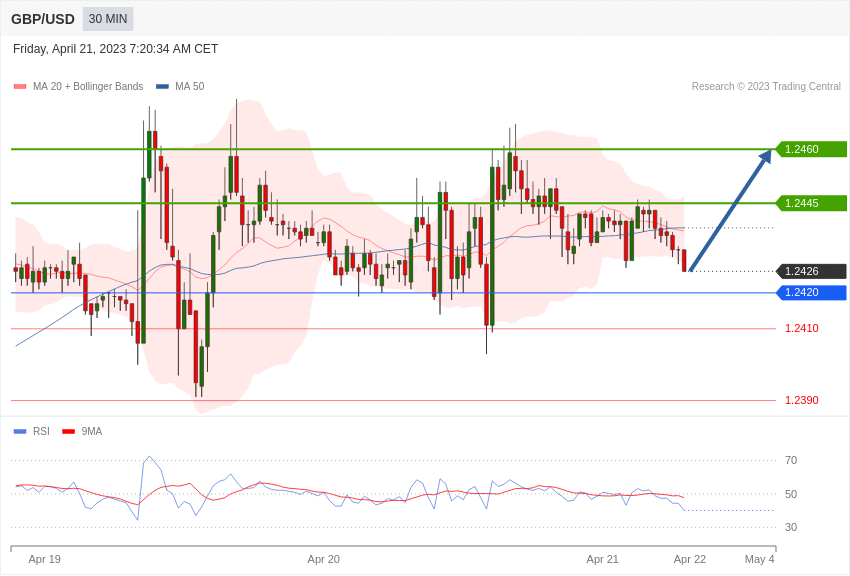This screenshot has height=576, width=850.
Task: Click the Apr 19 date axis label
Action: 44,559
